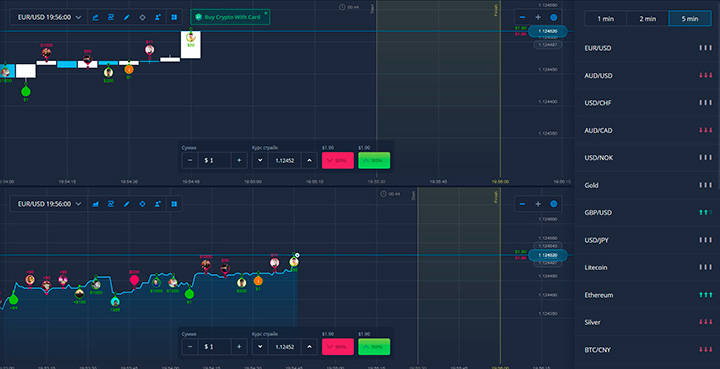Switch to the 1 min tab
The image size is (720, 369).
tap(605, 19)
